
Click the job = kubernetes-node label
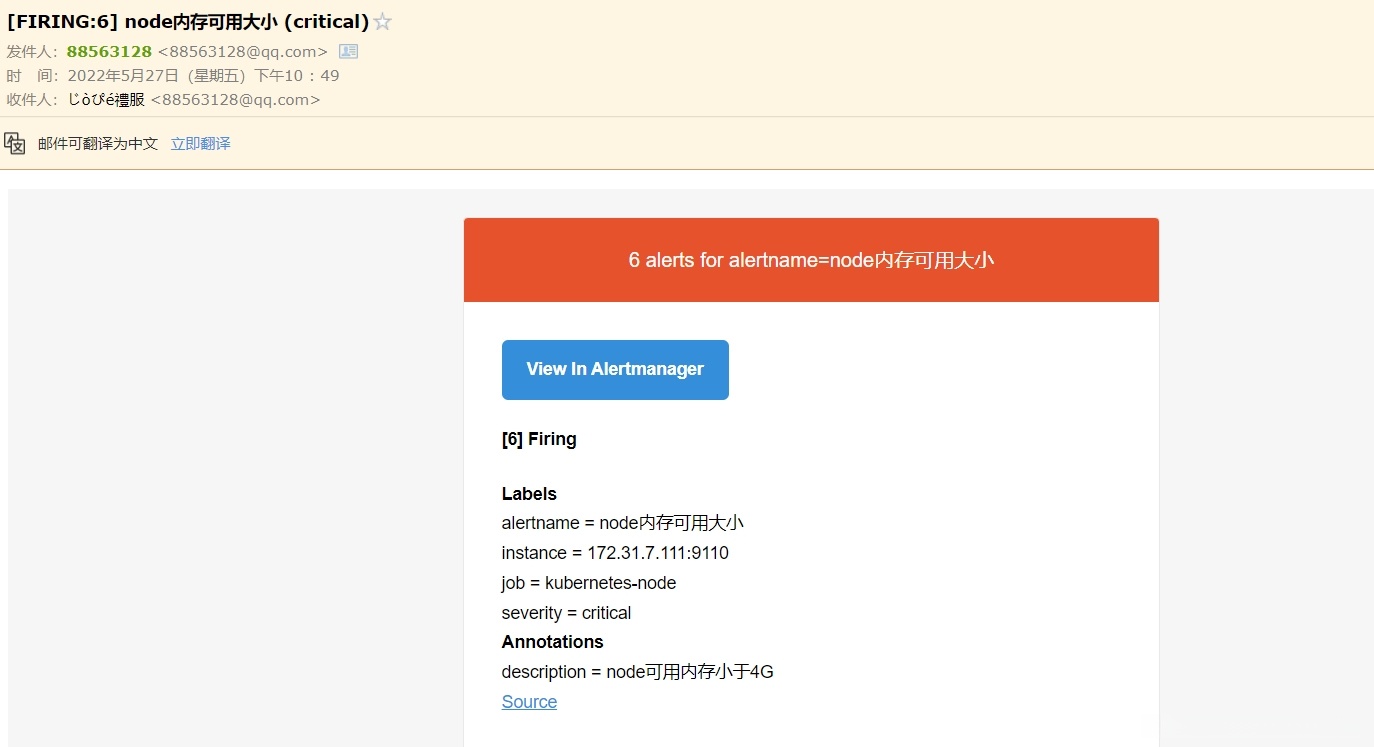[589, 583]
